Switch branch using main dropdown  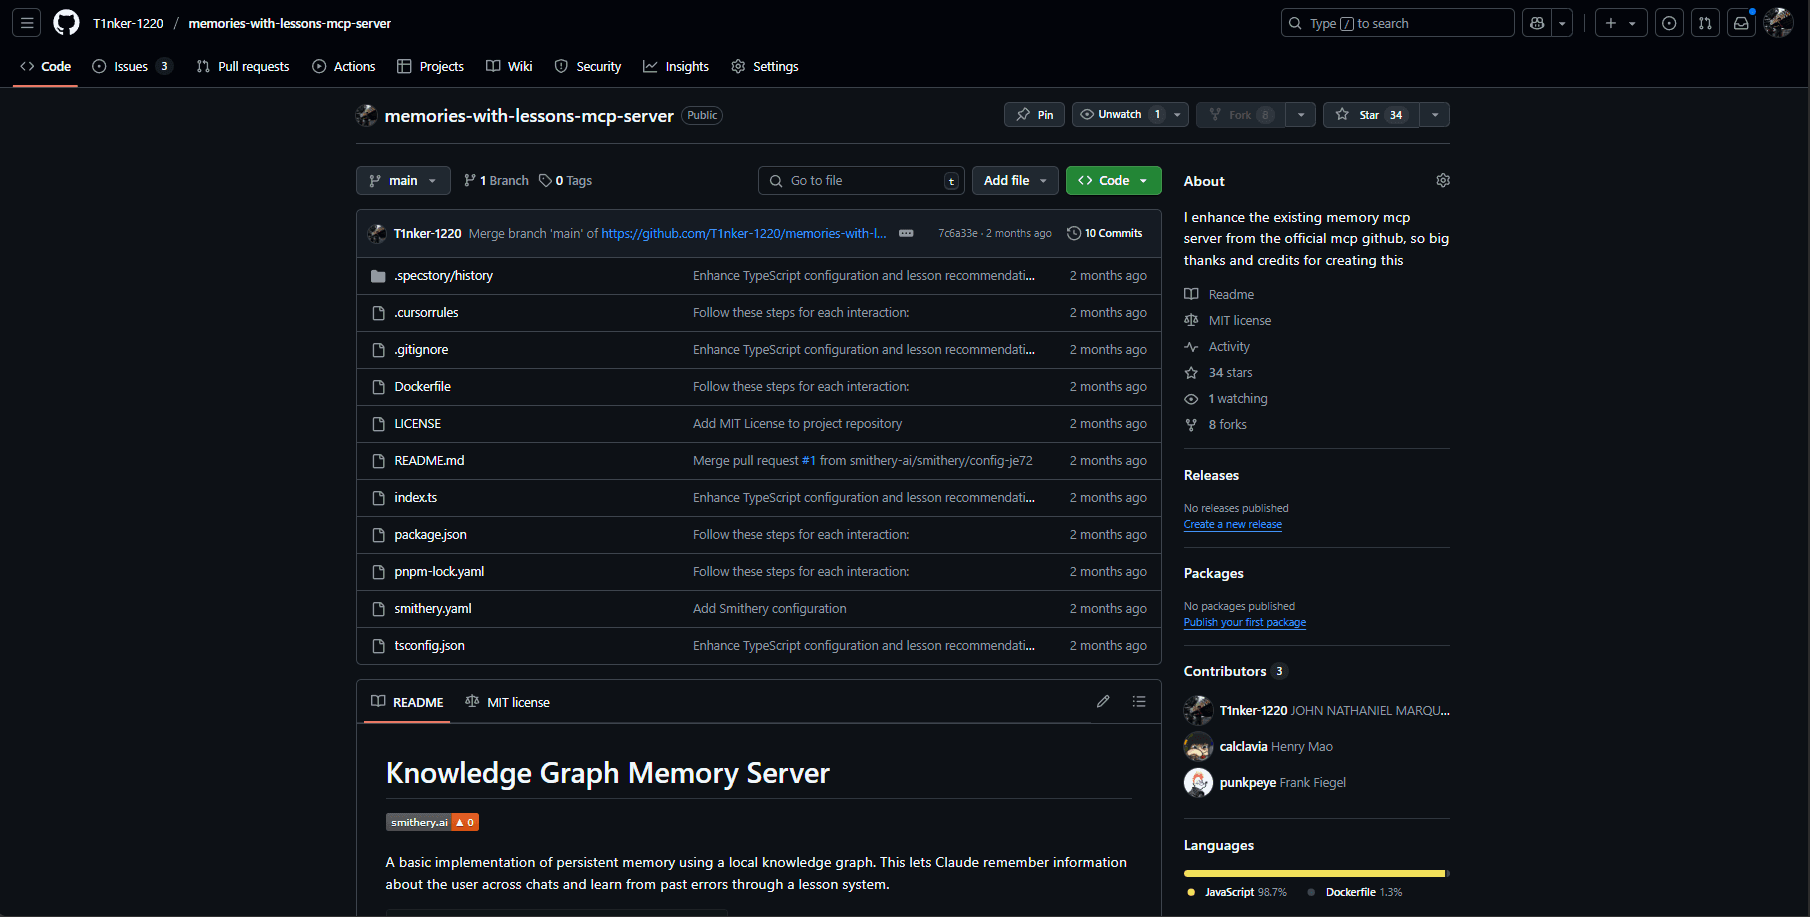(x=403, y=181)
